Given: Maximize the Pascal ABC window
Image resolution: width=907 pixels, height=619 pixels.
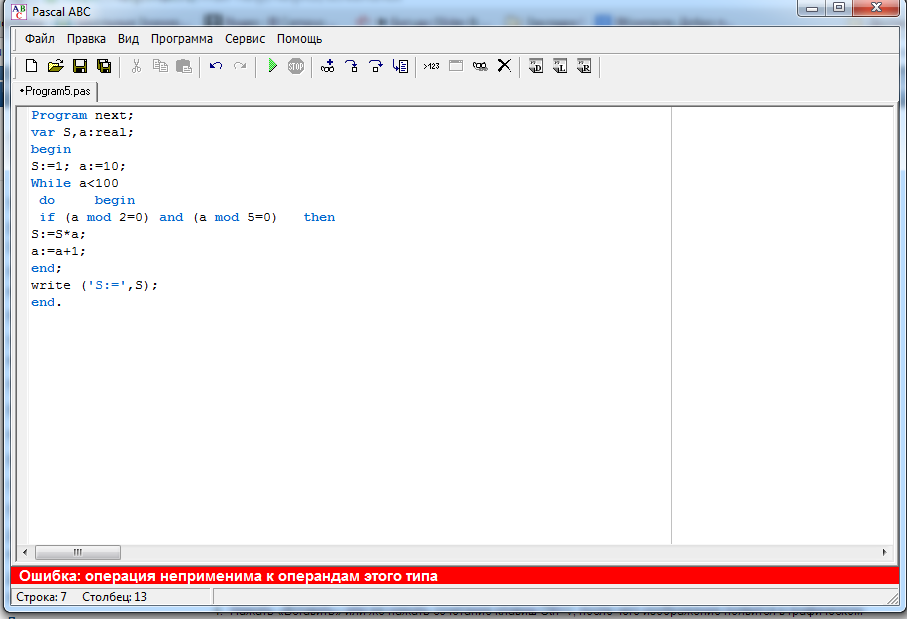Looking at the screenshot, I should coord(839,8).
